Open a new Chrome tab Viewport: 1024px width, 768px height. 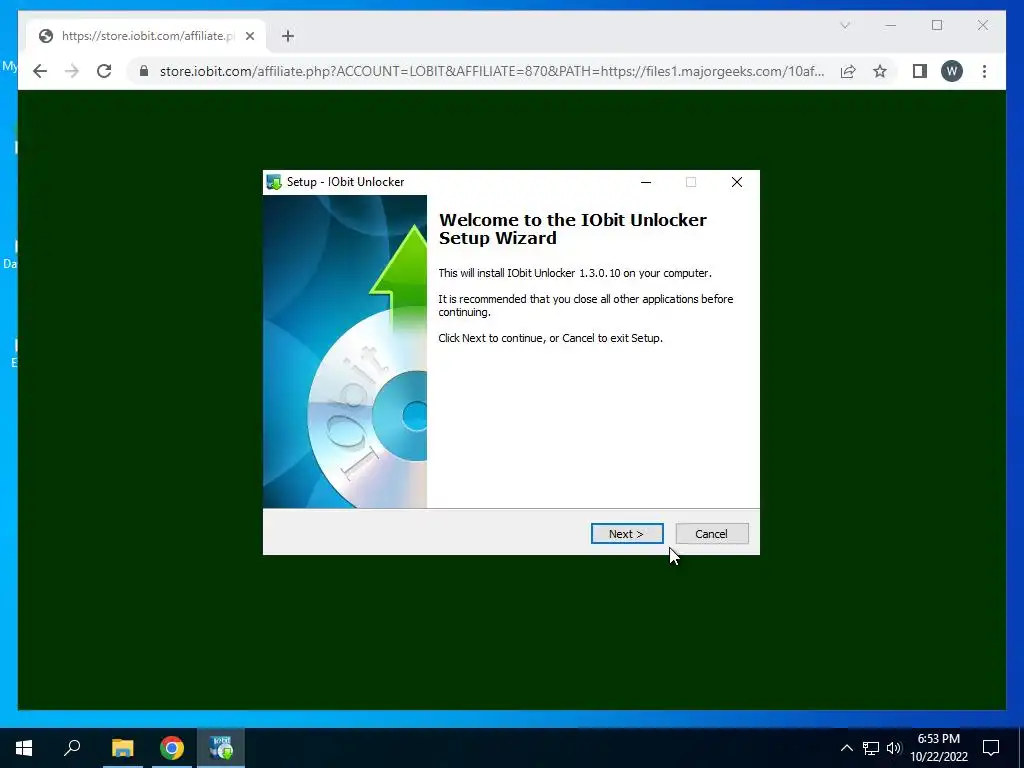(x=288, y=36)
